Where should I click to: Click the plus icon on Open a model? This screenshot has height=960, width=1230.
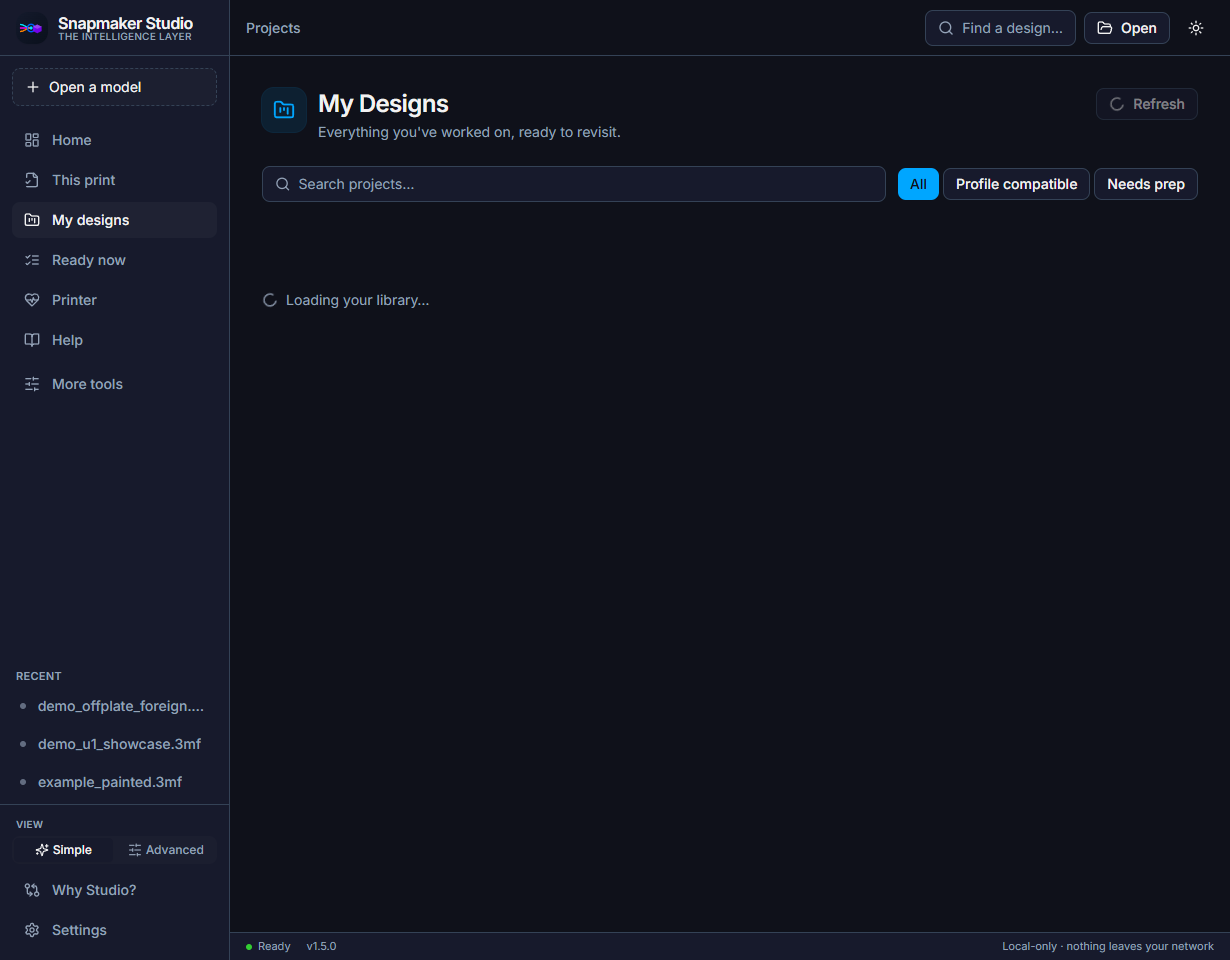pos(33,87)
